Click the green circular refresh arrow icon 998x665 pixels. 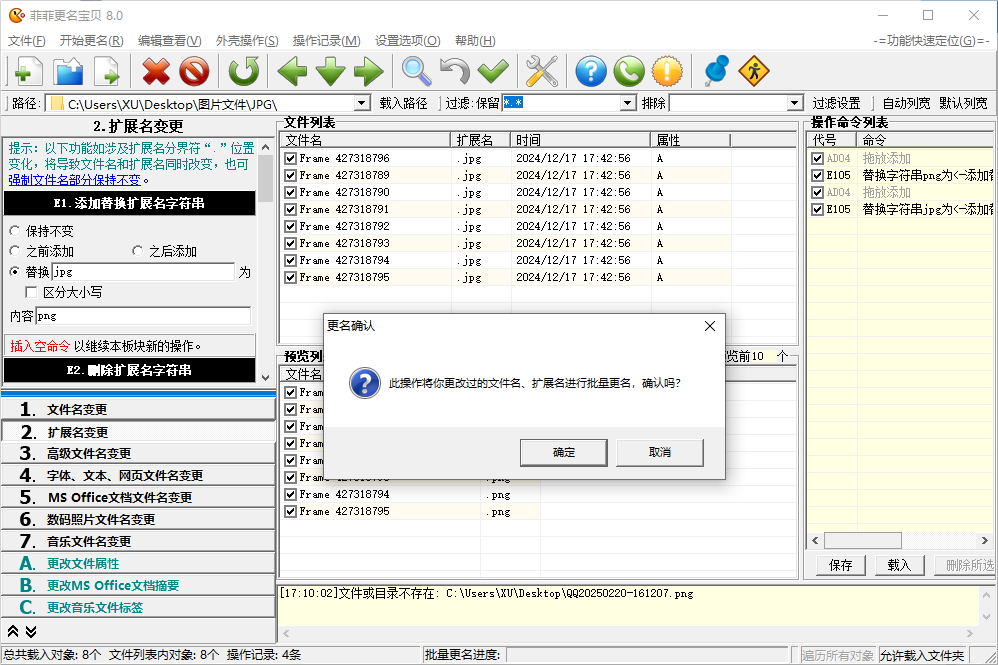pos(243,71)
